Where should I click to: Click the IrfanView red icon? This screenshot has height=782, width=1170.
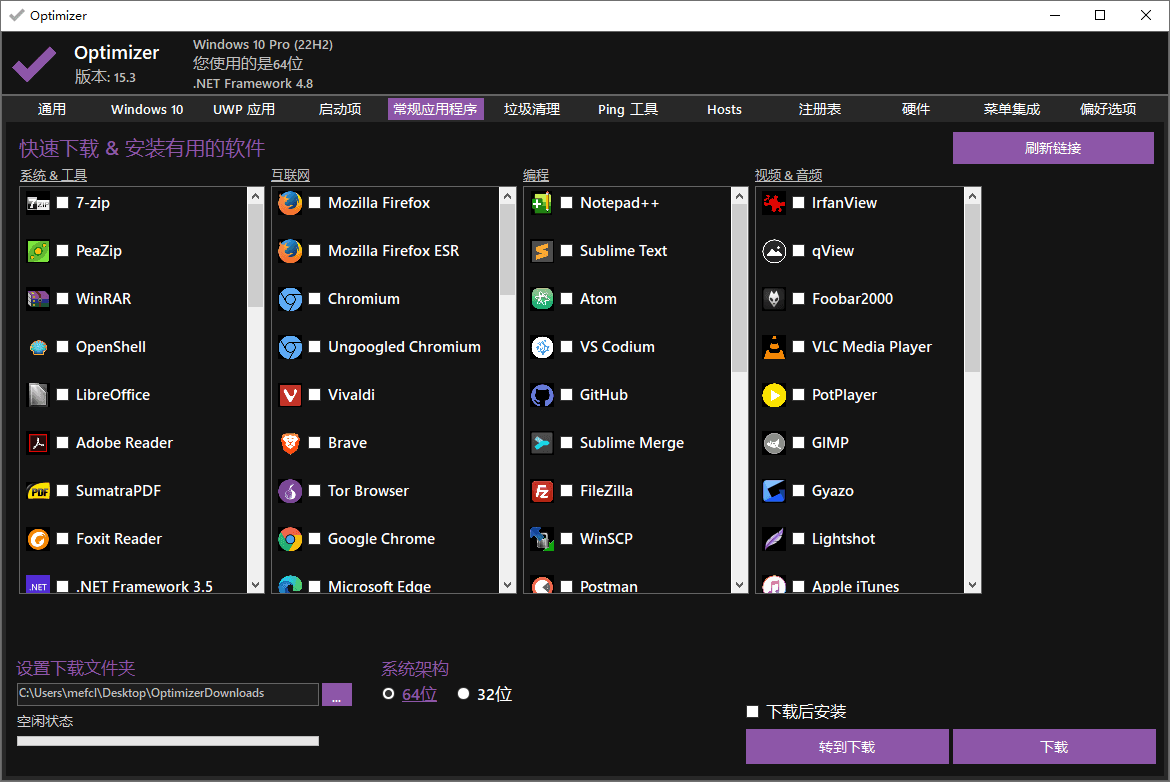775,203
